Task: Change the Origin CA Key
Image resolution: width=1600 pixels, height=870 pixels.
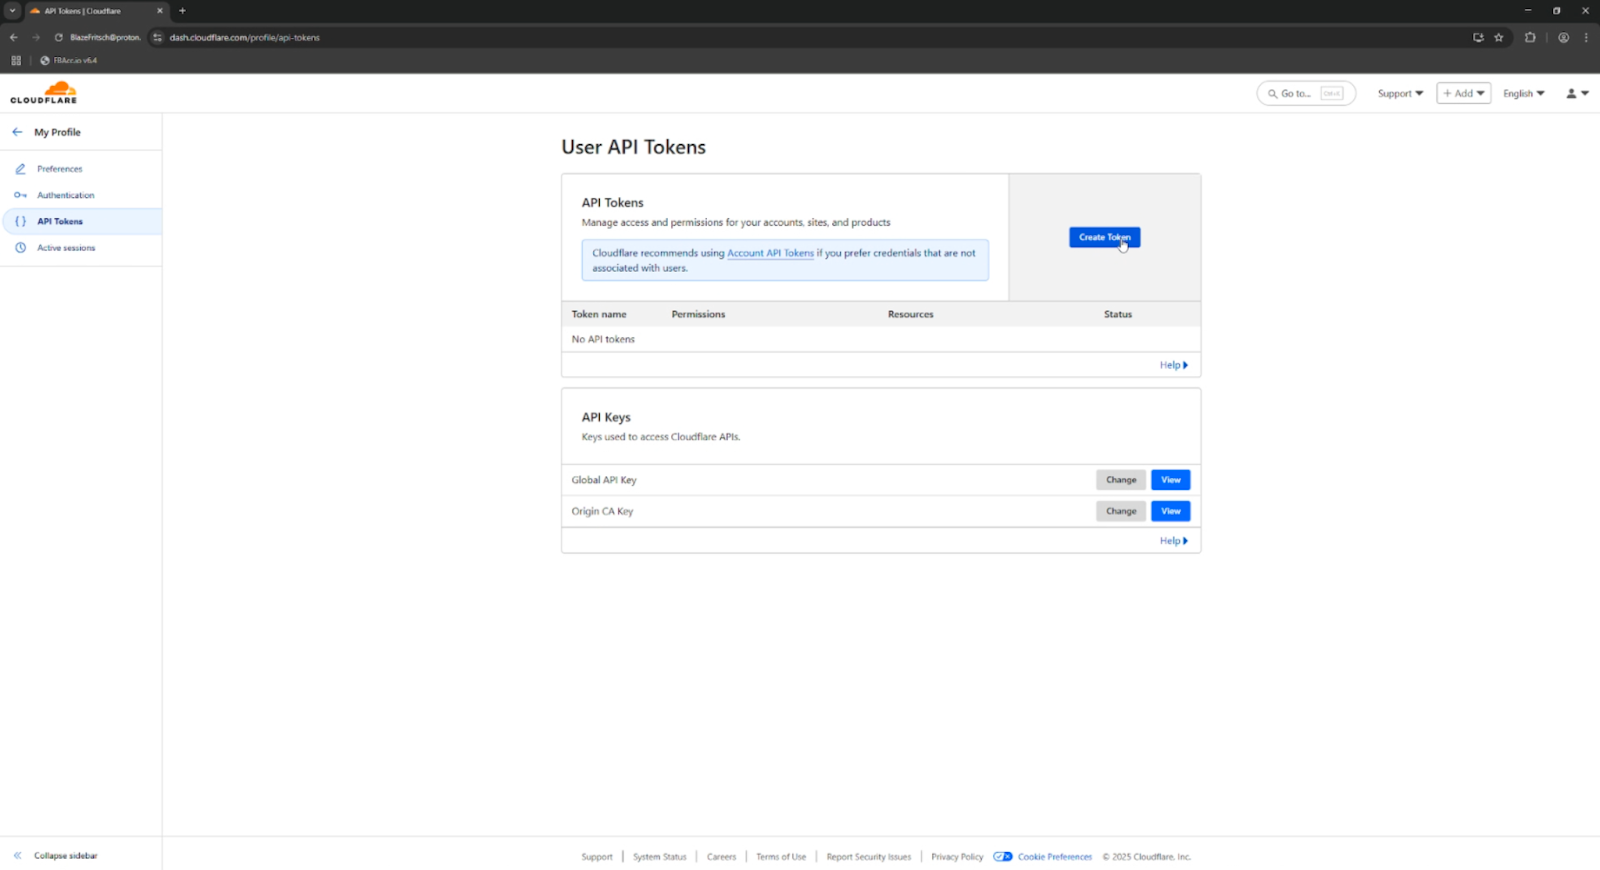Action: 1121,511
